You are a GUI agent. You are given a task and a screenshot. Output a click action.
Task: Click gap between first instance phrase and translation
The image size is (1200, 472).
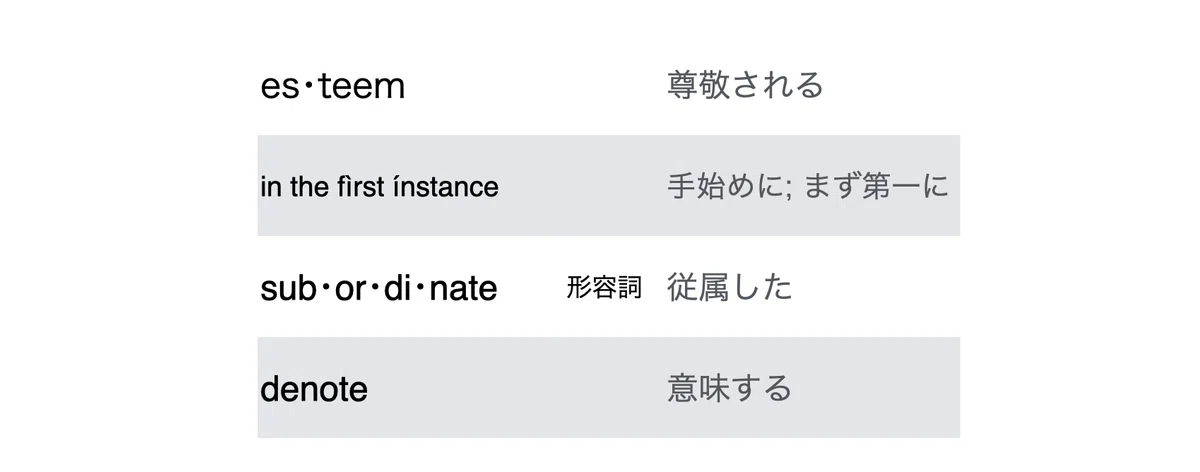[583, 187]
